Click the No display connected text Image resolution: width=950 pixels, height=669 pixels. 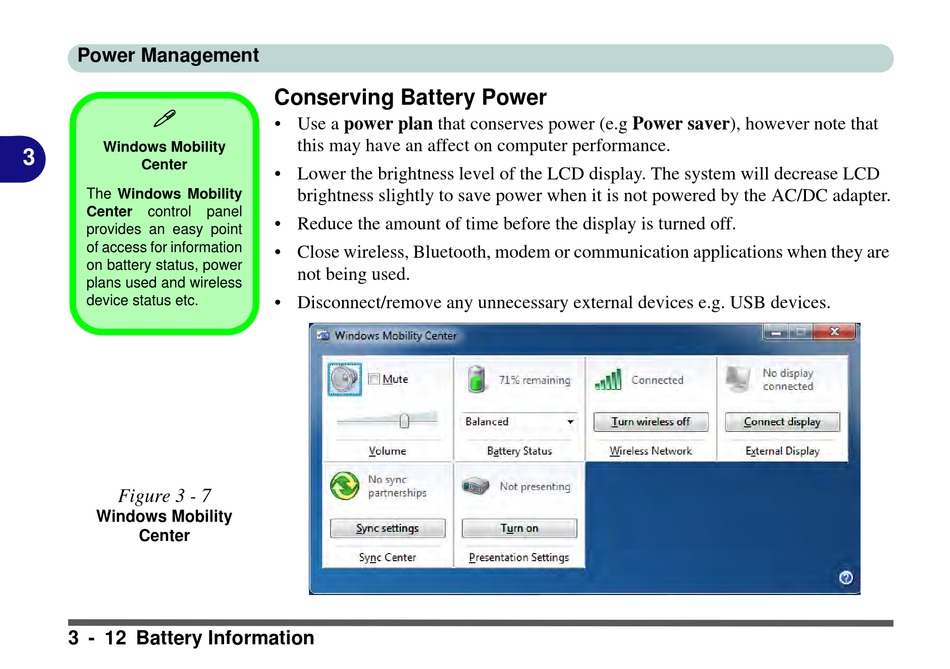click(788, 379)
